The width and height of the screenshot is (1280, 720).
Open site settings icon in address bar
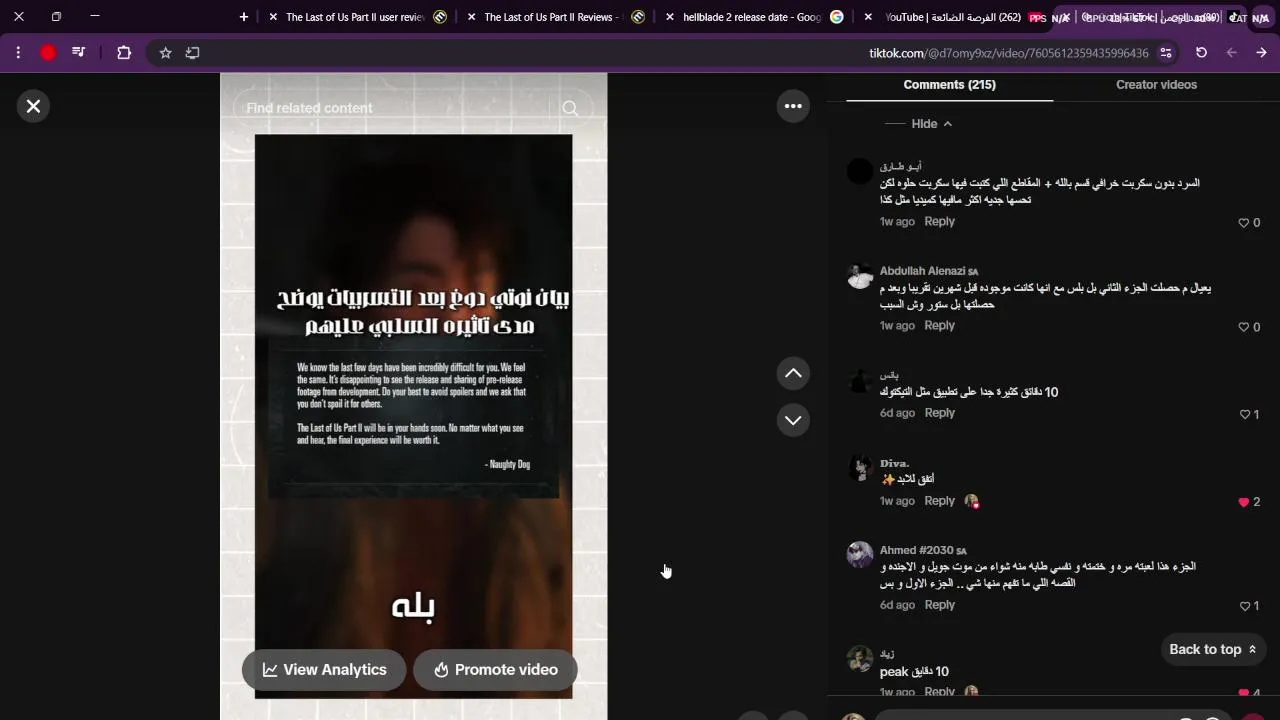[x=1166, y=53]
